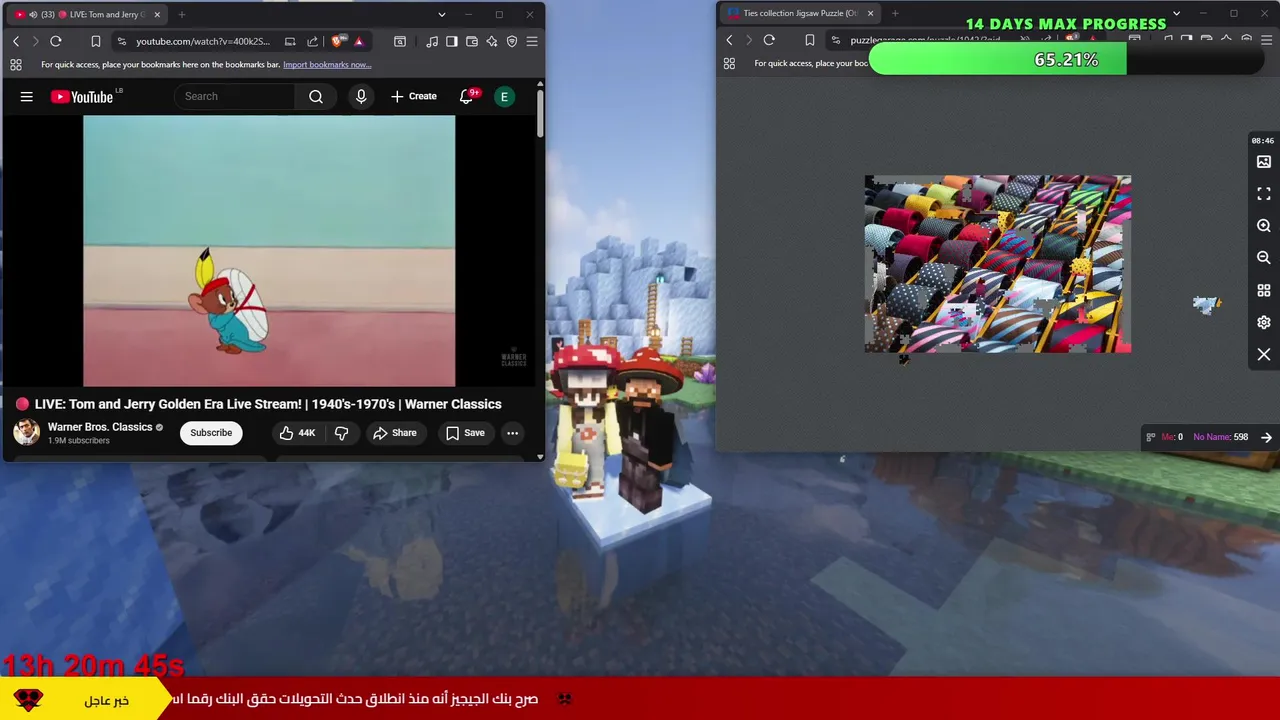Click the youtube.com address bar
This screenshot has width=1280, height=720.
click(x=203, y=41)
